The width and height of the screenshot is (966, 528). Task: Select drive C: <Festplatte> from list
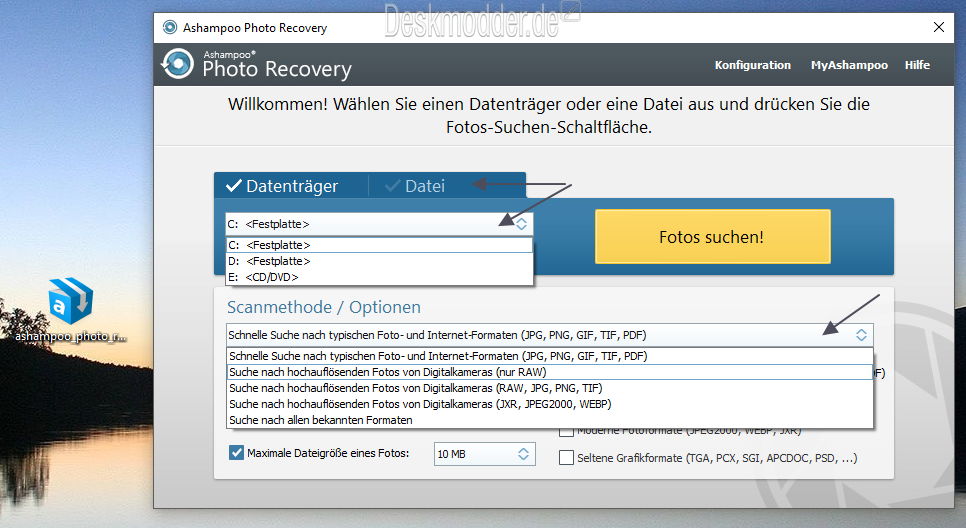tap(379, 245)
